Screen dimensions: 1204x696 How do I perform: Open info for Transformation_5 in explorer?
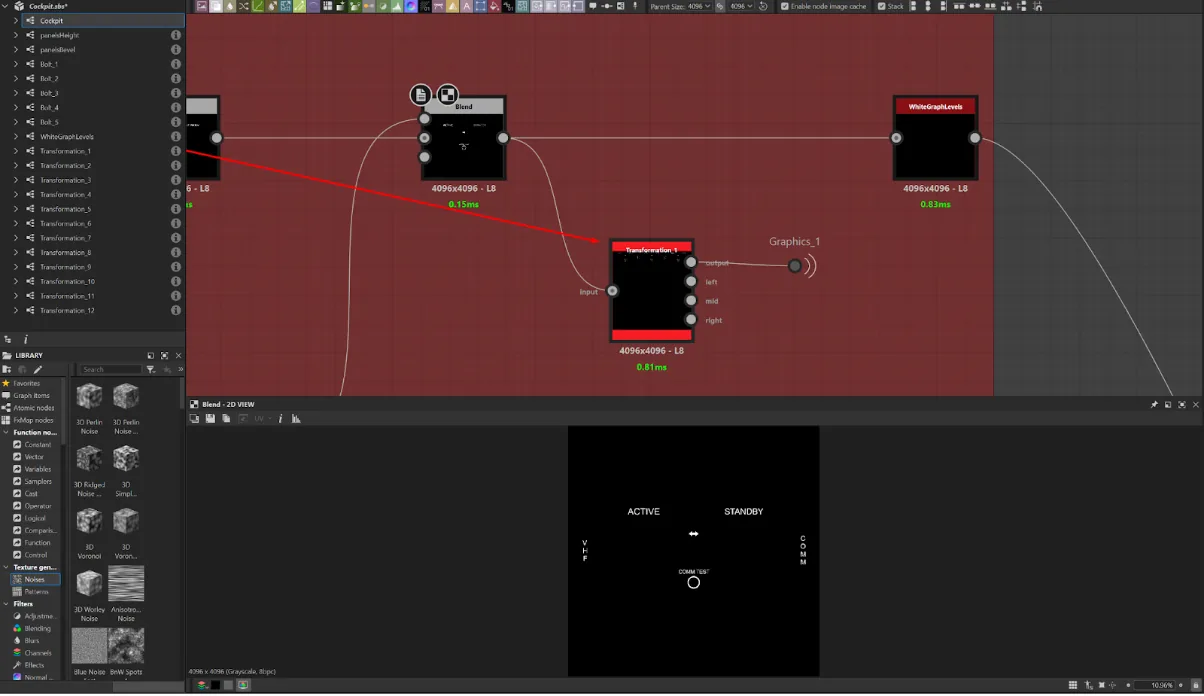pyautogui.click(x=176, y=209)
